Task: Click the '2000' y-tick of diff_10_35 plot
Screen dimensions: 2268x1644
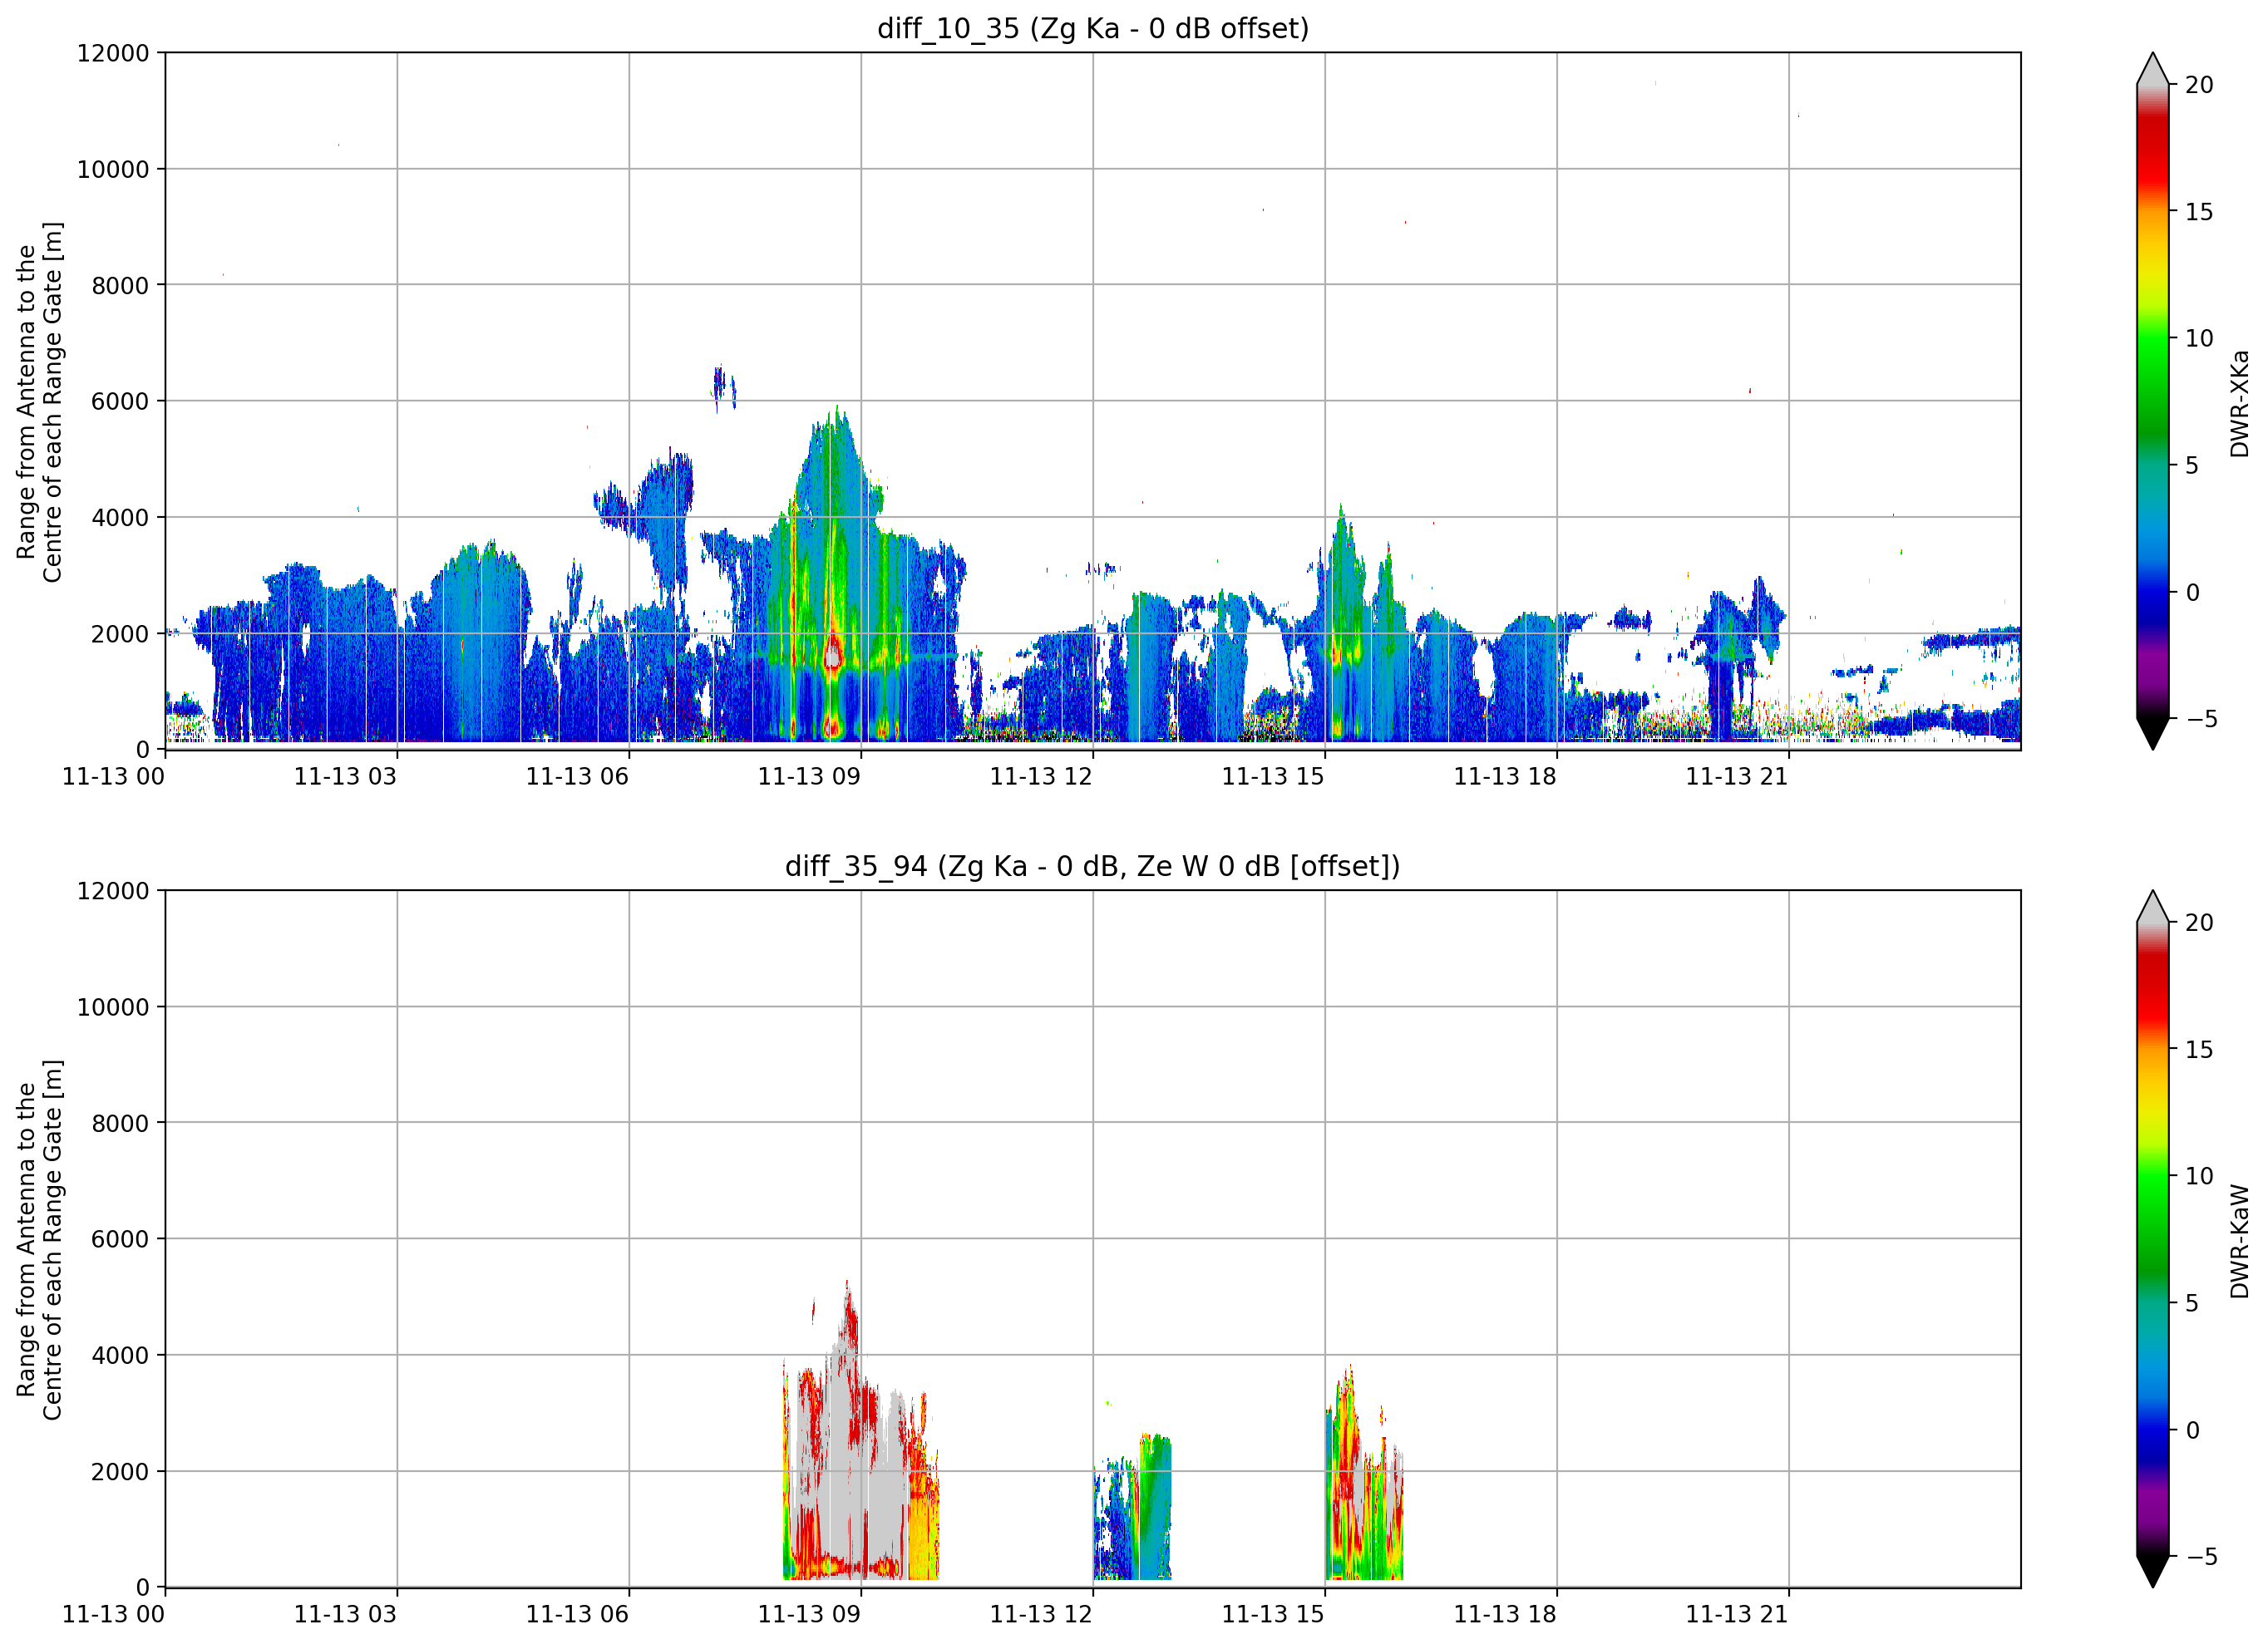Action: tap(120, 633)
